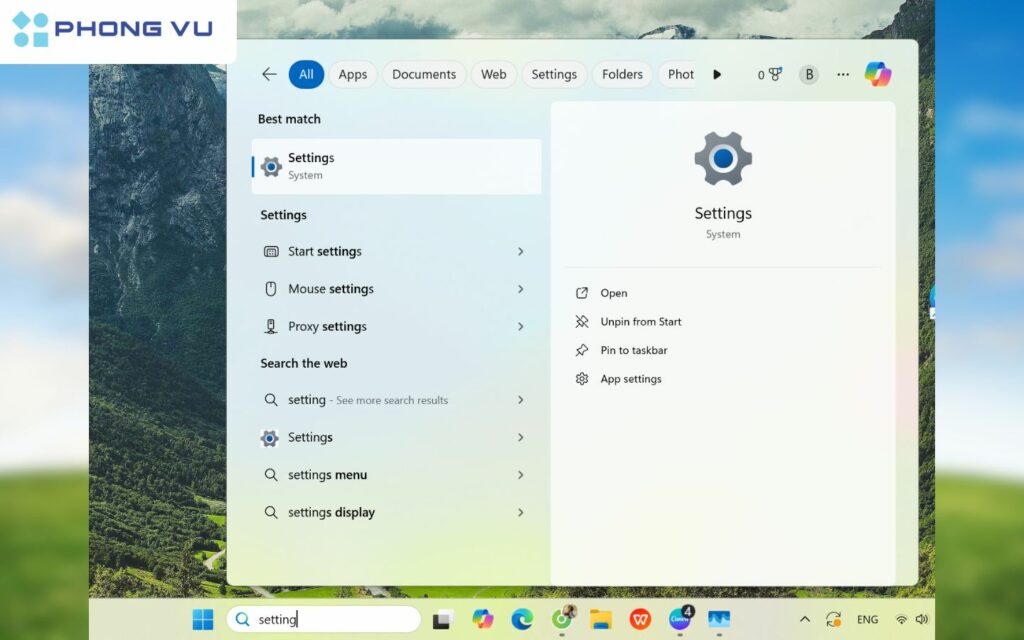Launch Microsoft Edge from the taskbar
The height and width of the screenshot is (640, 1024).
click(520, 618)
